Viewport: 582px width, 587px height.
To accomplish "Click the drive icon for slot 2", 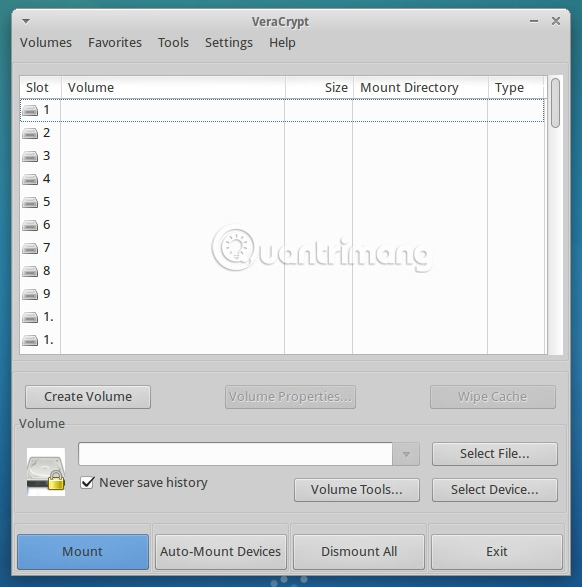I will [x=30, y=133].
